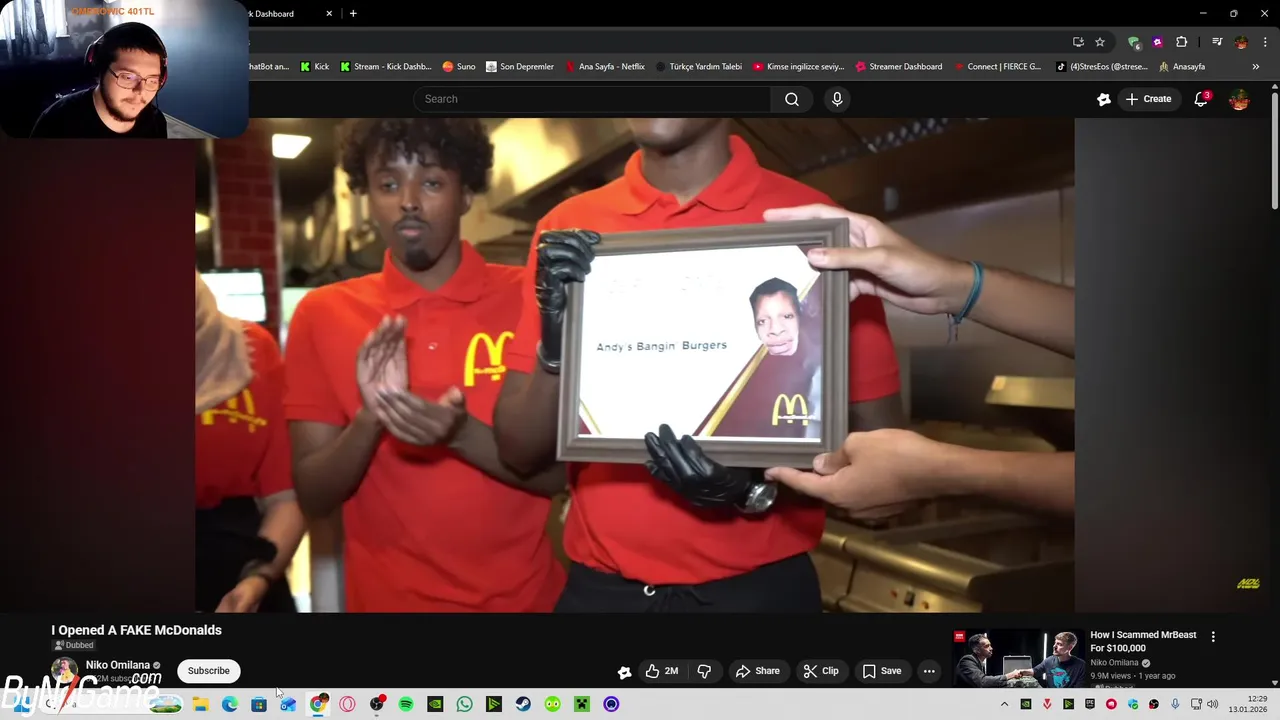Open Chrome profile avatar in toolbar
This screenshot has width=1280, height=720.
[x=1241, y=42]
